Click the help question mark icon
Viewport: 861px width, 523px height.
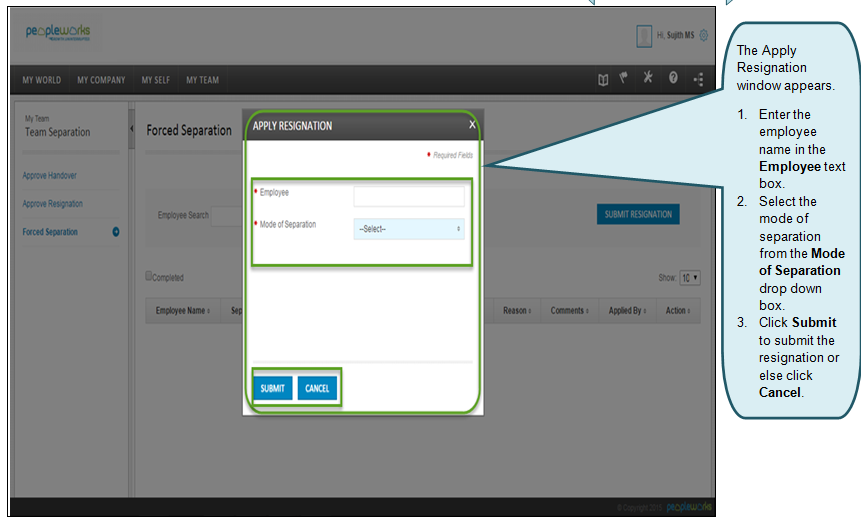[x=673, y=80]
